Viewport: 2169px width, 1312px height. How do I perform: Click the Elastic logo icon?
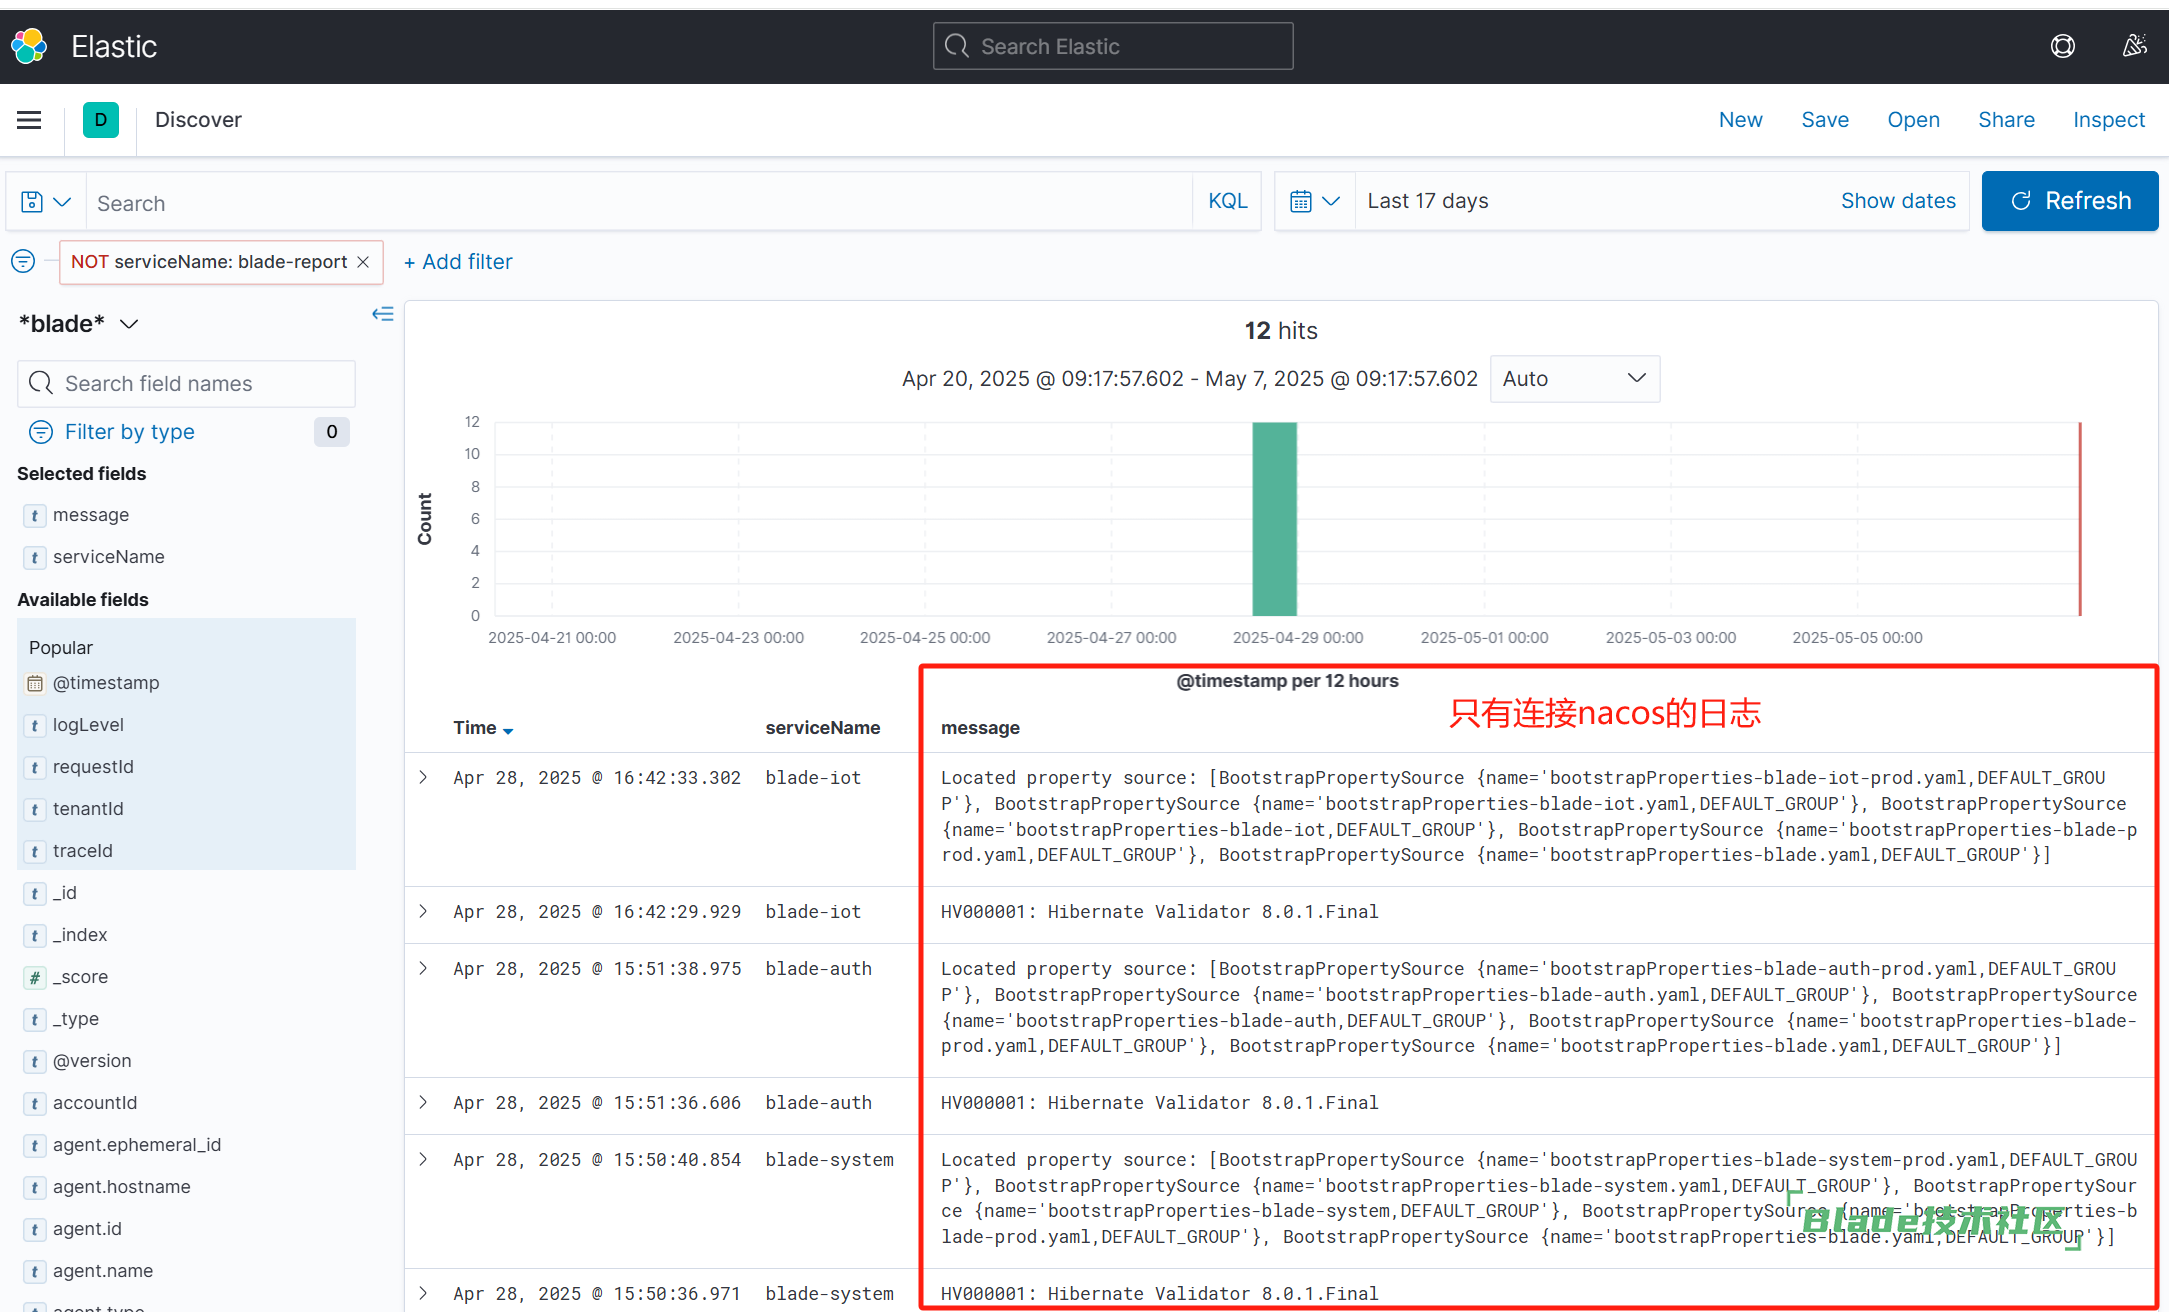click(x=29, y=46)
